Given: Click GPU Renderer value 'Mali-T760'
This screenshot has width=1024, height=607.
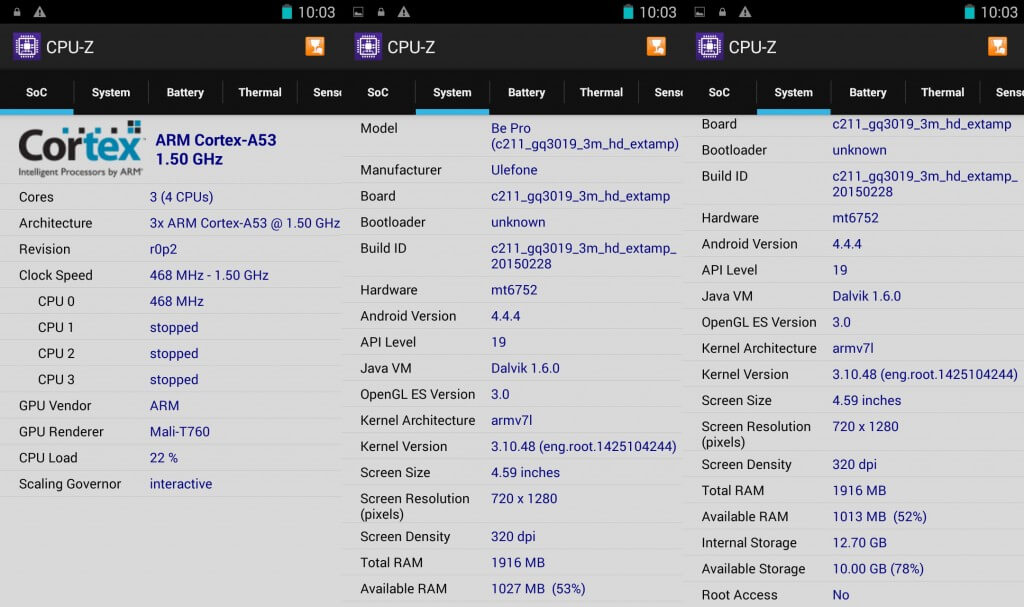Looking at the screenshot, I should pos(180,432).
